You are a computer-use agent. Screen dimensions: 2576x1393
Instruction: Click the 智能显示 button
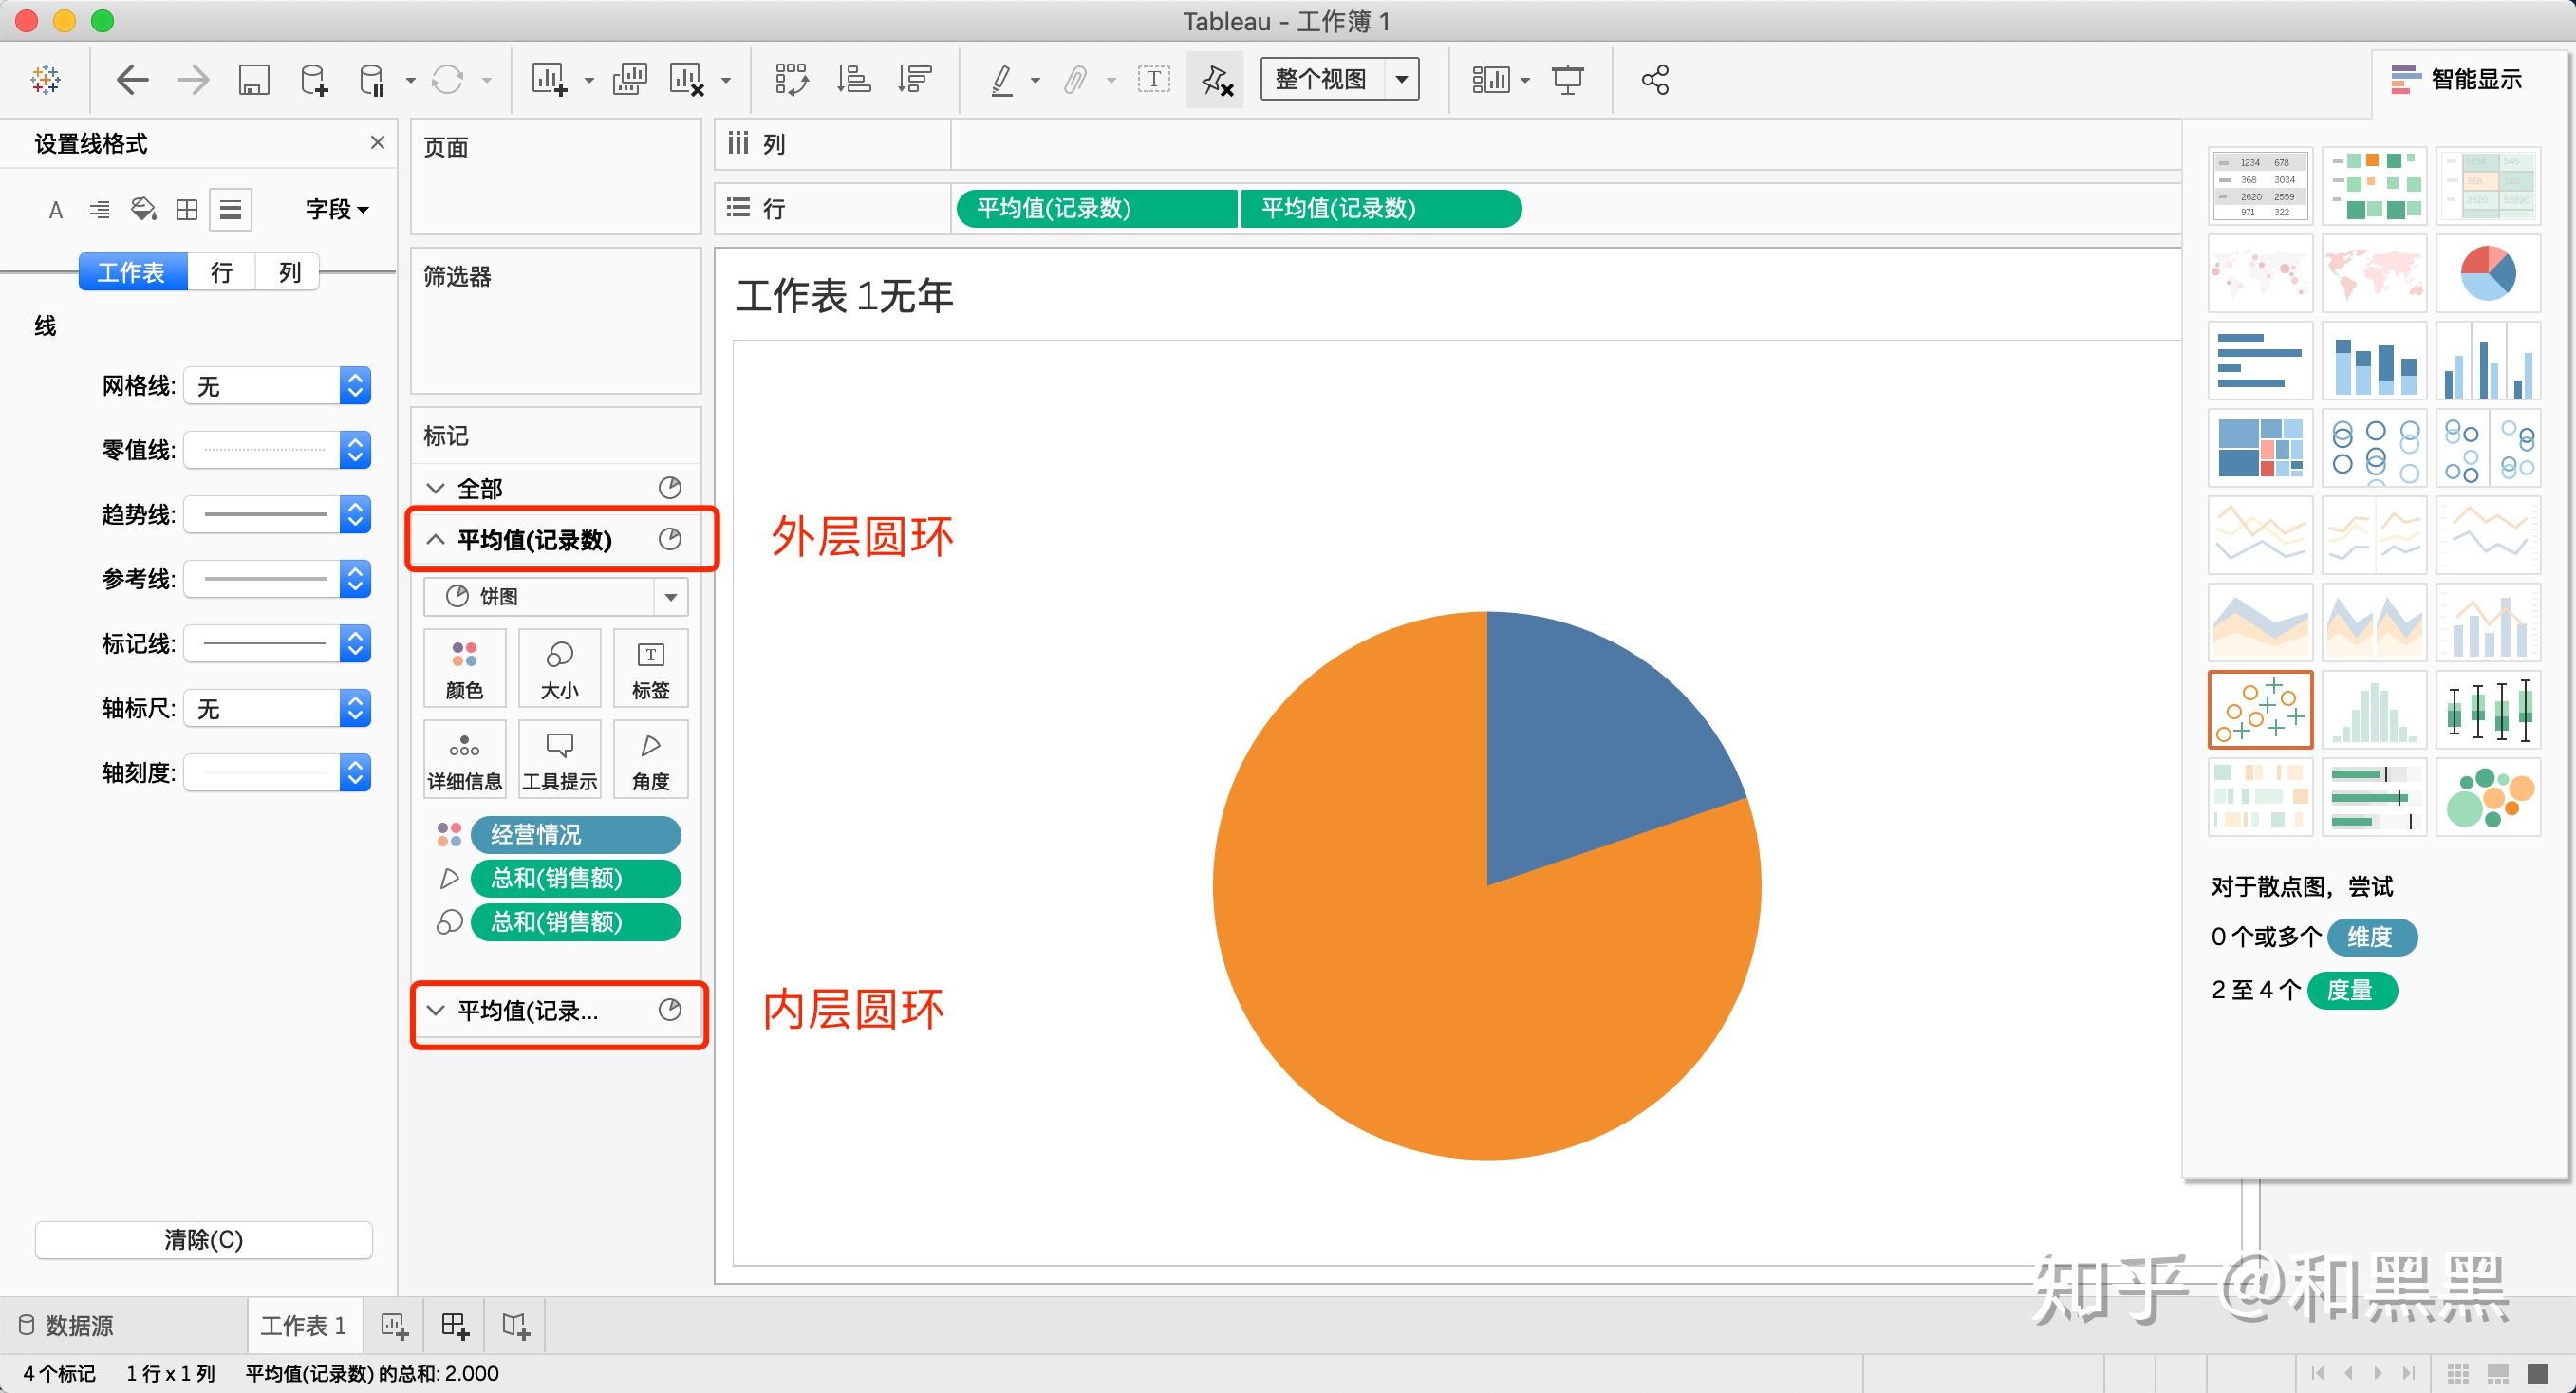point(2462,79)
